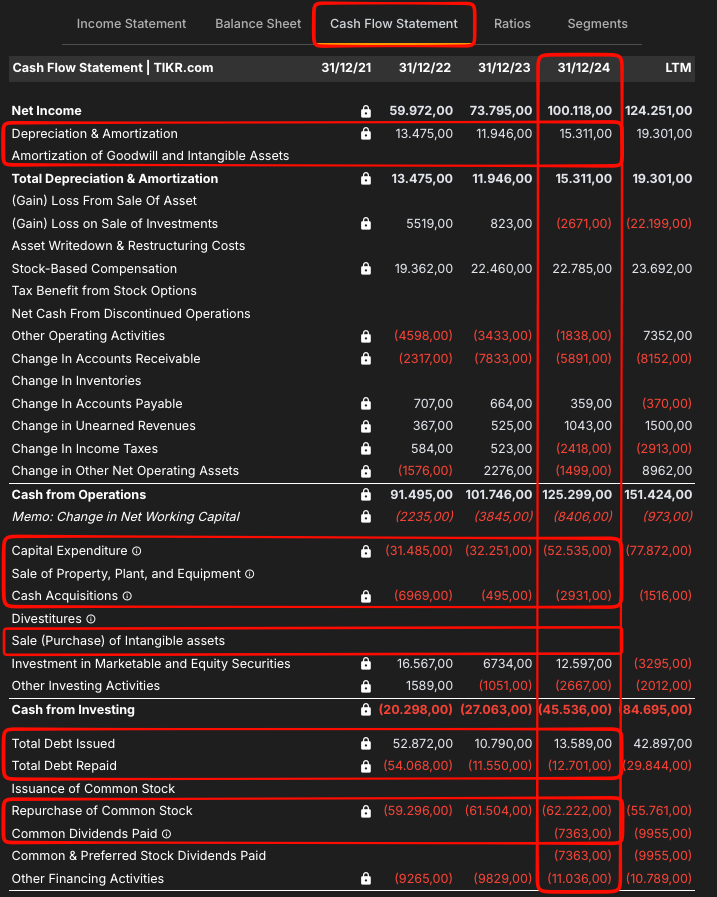Switch to the Income Statement tab
Screen dimensions: 717x897
tap(131, 24)
